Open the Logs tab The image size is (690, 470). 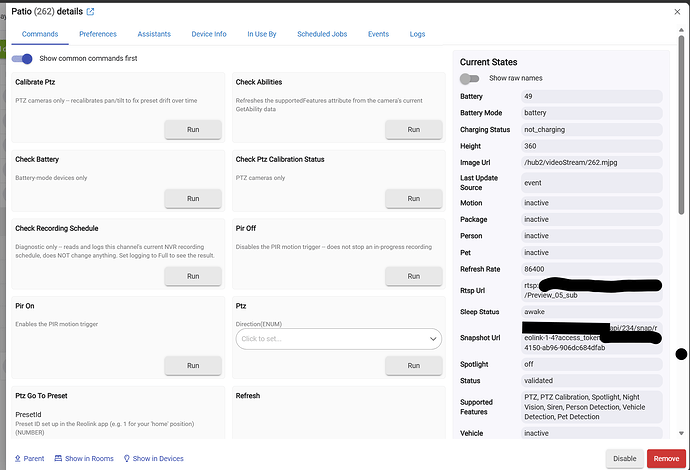417,34
